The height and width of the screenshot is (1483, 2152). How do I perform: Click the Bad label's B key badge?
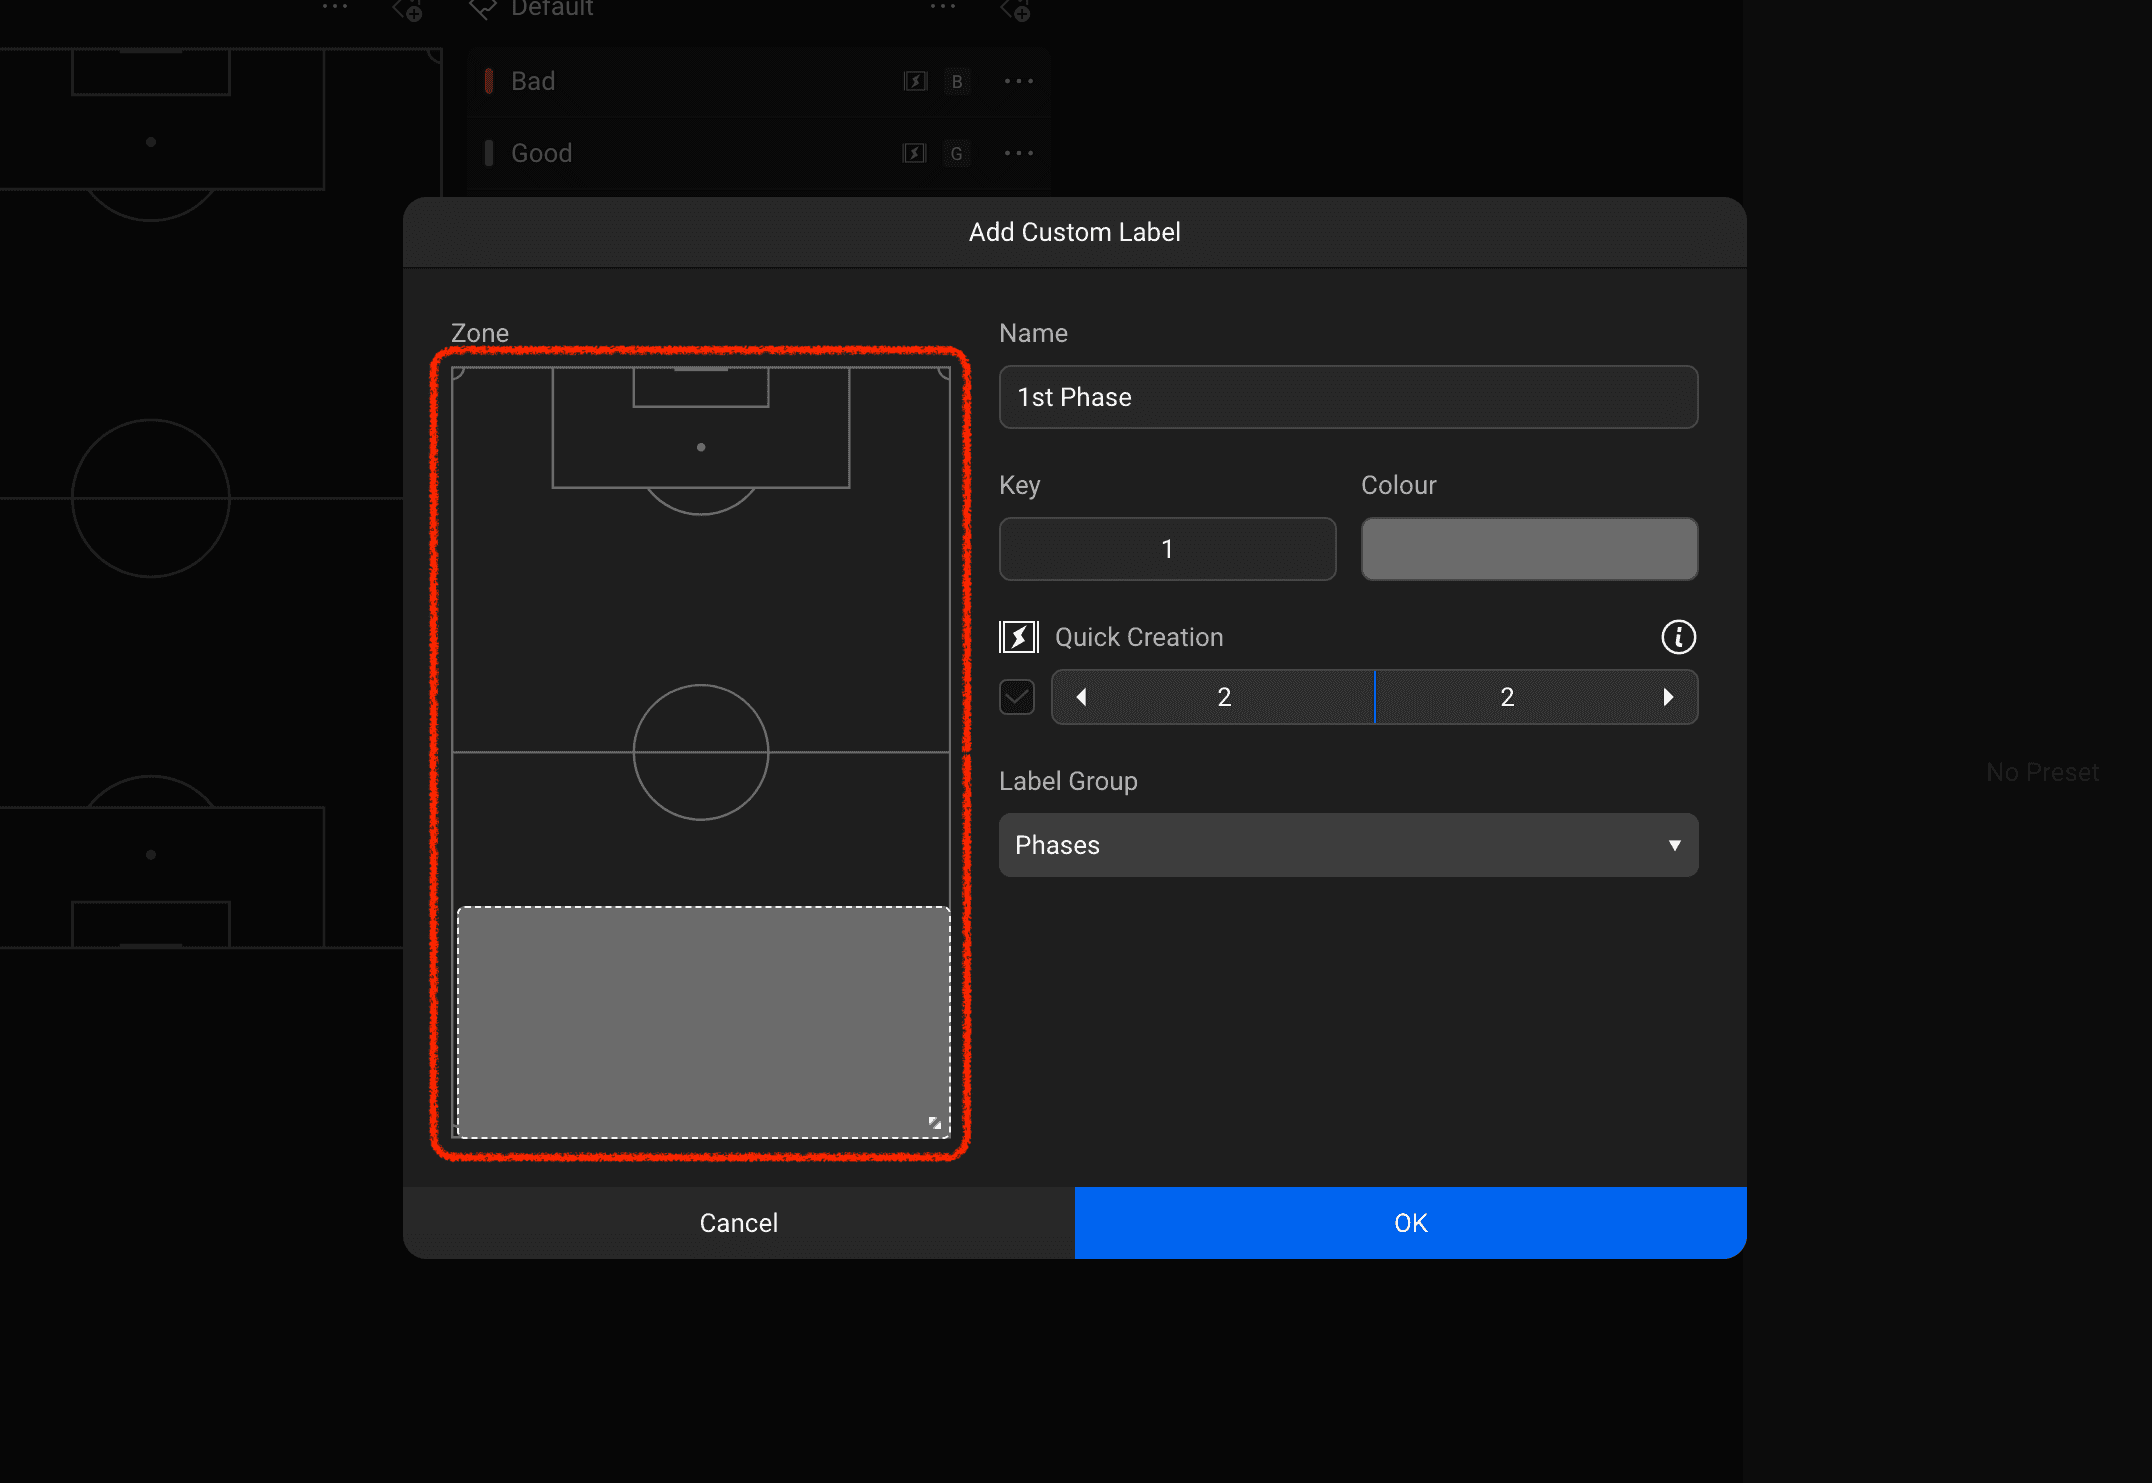957,81
